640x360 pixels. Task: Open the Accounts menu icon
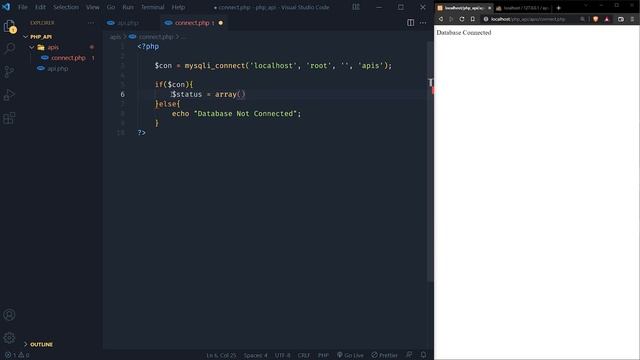(x=9, y=315)
